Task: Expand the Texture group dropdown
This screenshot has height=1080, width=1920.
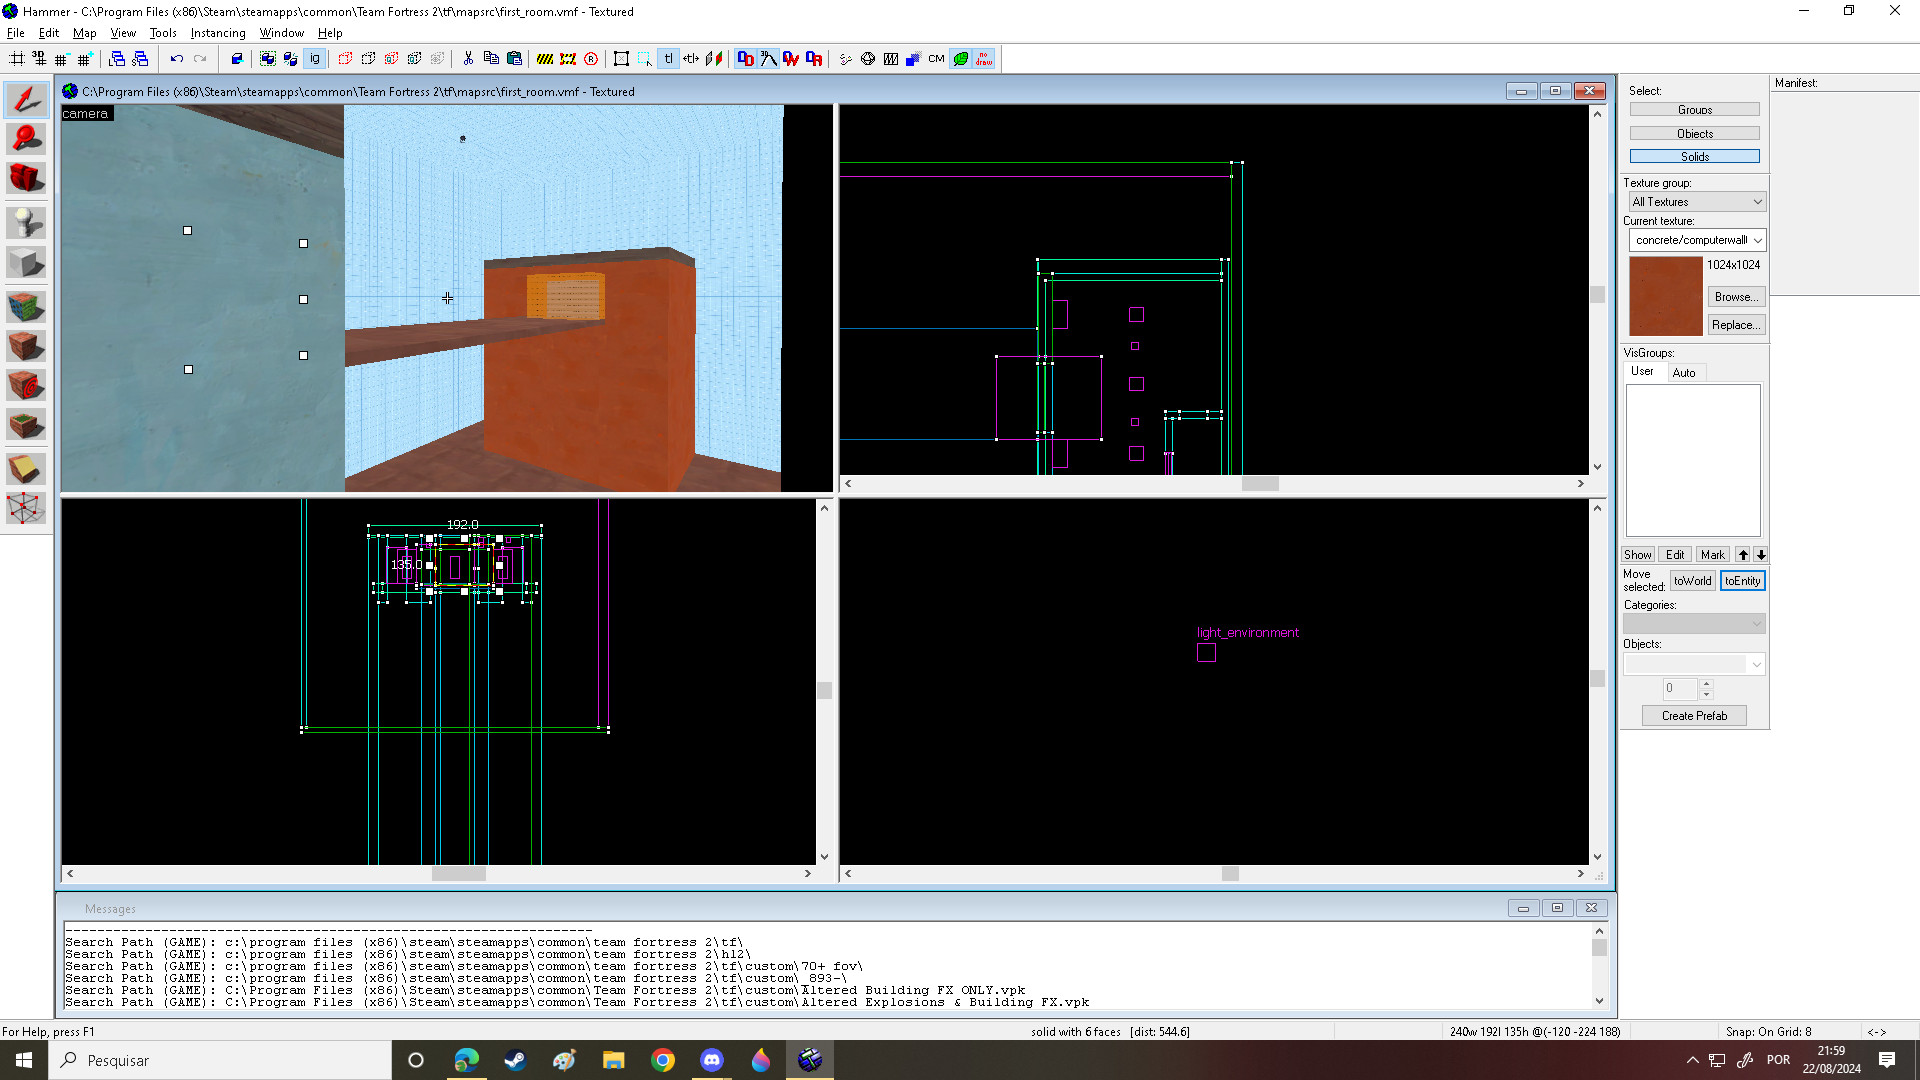Action: point(1757,202)
